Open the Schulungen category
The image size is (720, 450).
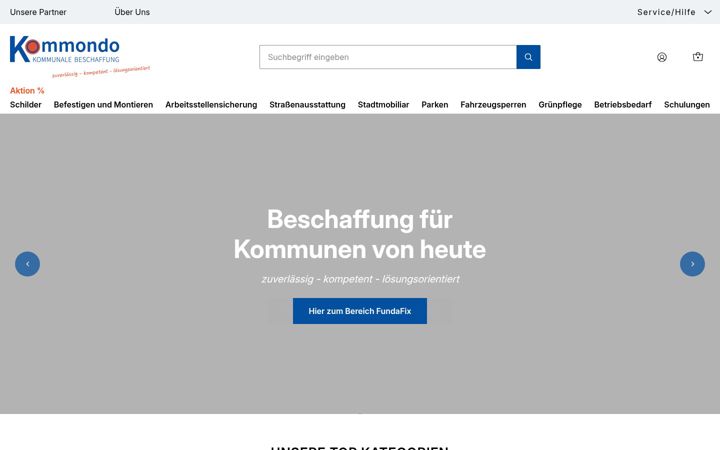687,105
